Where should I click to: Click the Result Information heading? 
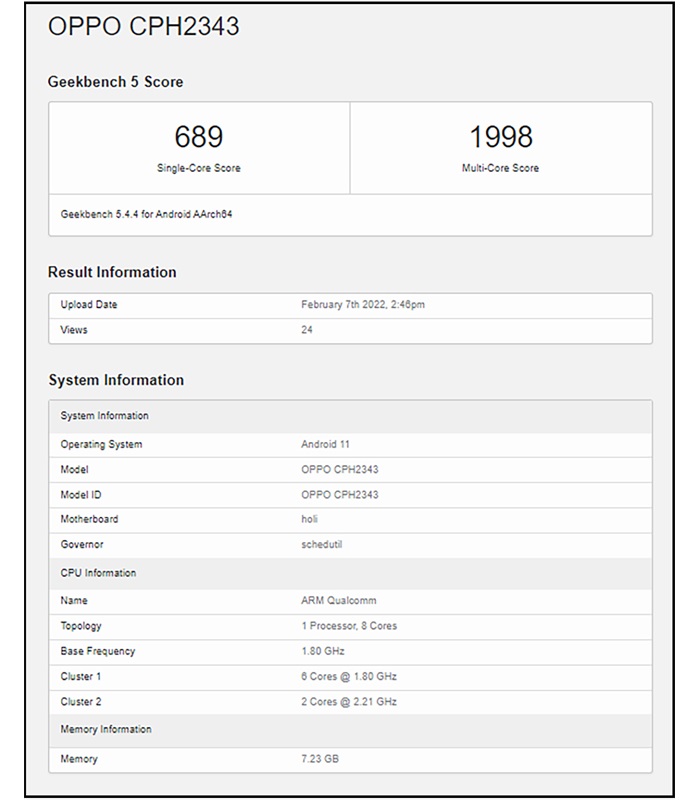pos(112,272)
